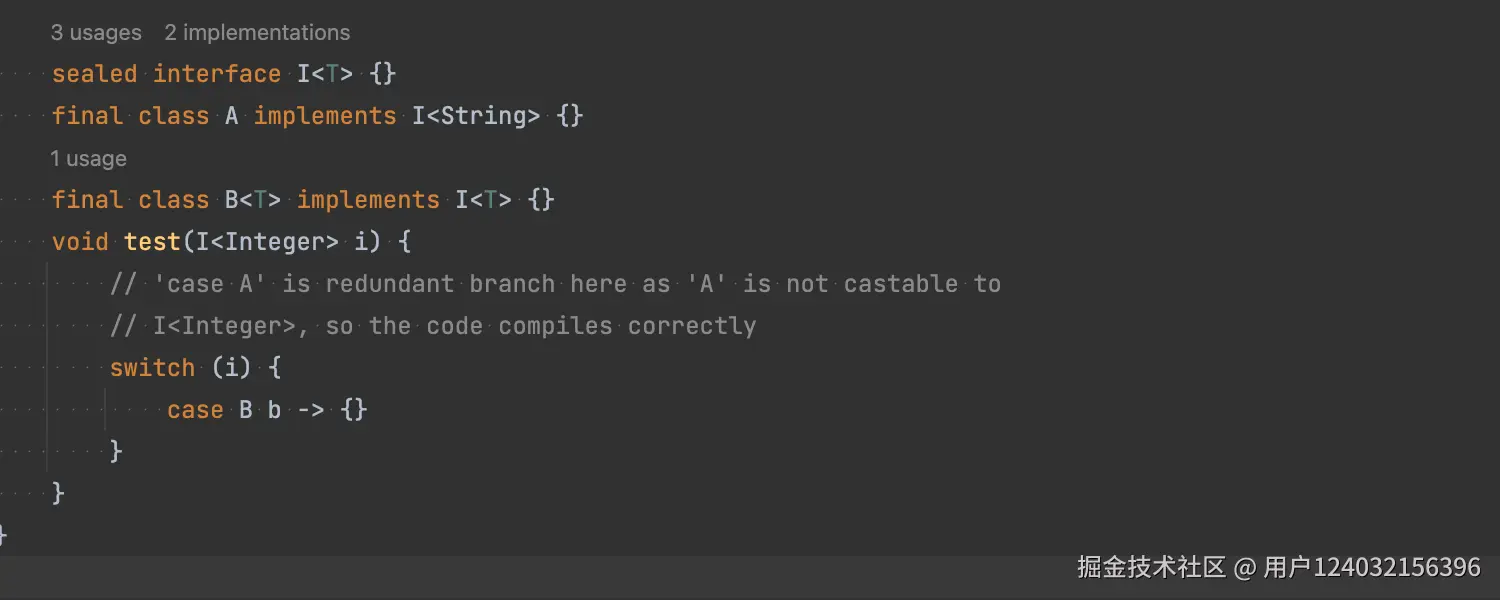The width and height of the screenshot is (1500, 600).
Task: Click the "interface" keyword
Action: point(216,74)
